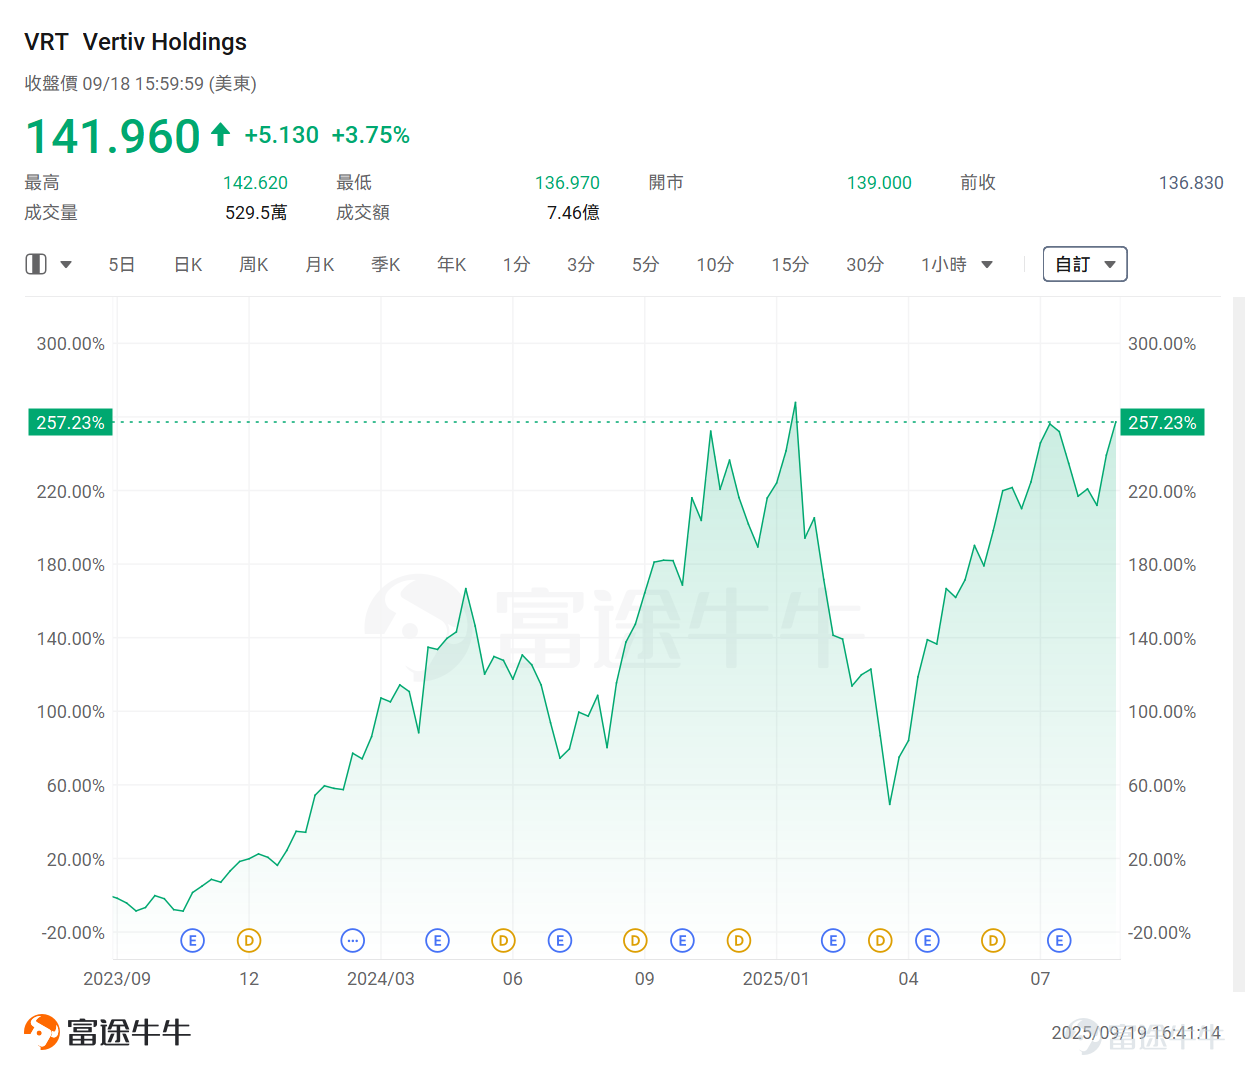Switch to the 10分 interval
This screenshot has width=1245, height=1073.
(x=715, y=265)
